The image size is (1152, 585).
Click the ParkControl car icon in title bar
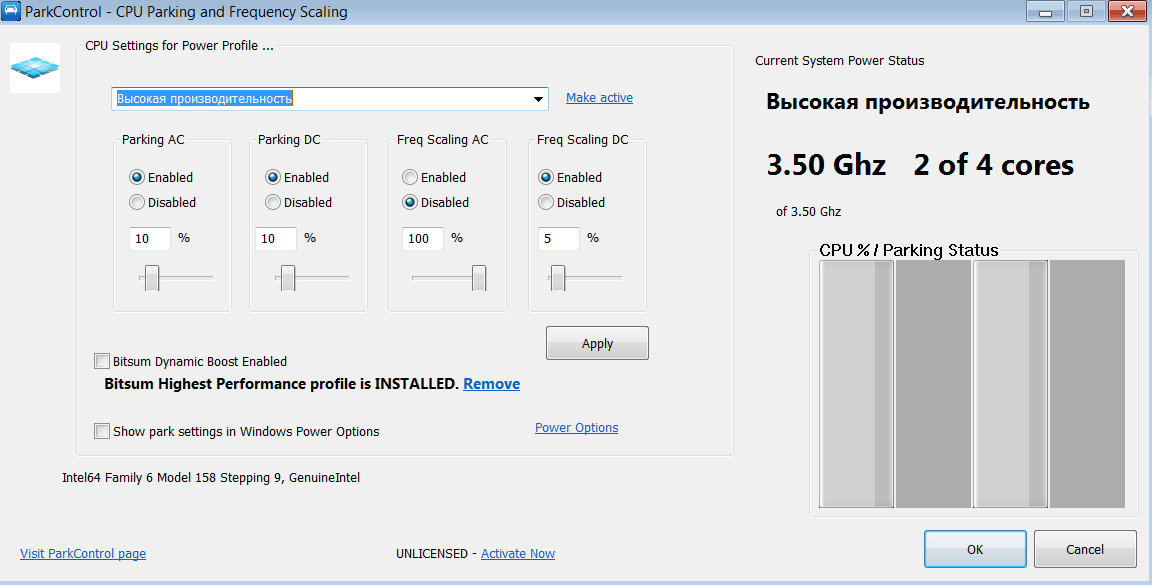(x=11, y=12)
